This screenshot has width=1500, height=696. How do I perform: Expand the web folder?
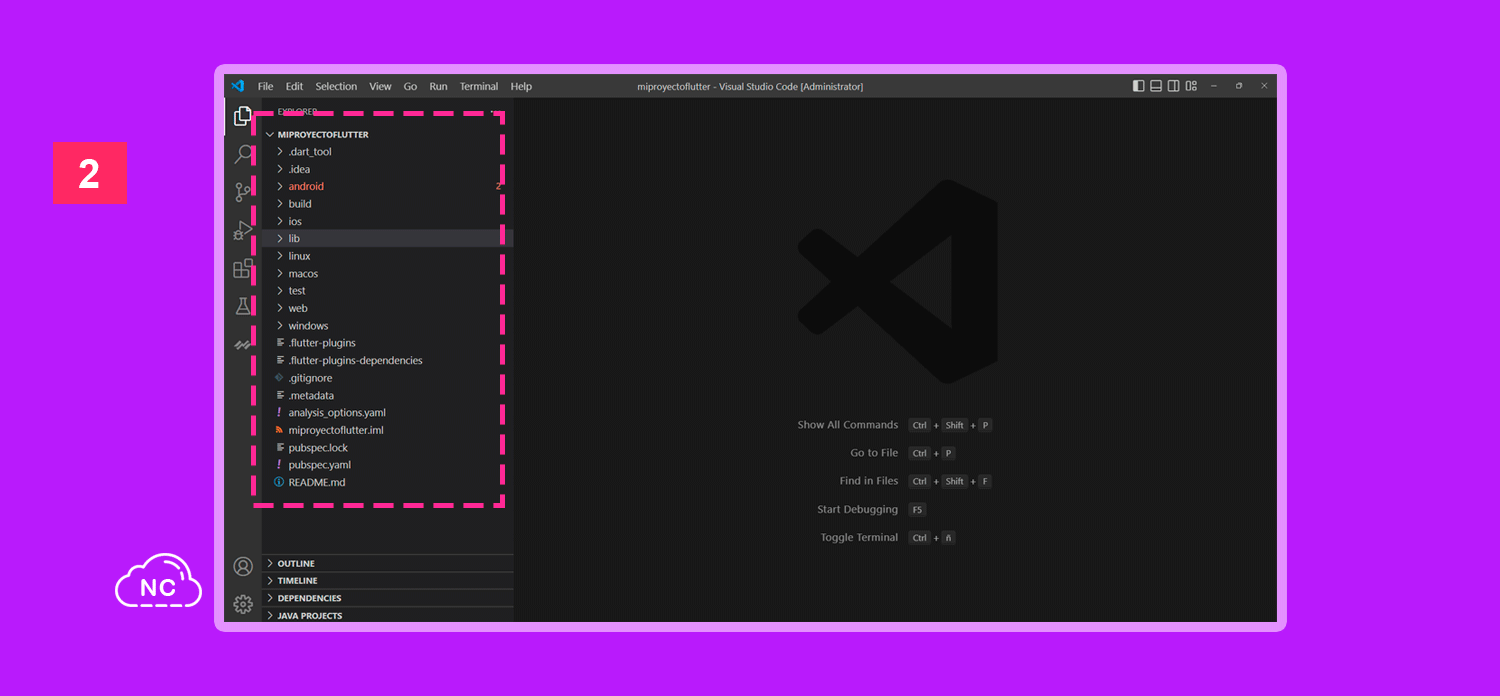pos(387,308)
